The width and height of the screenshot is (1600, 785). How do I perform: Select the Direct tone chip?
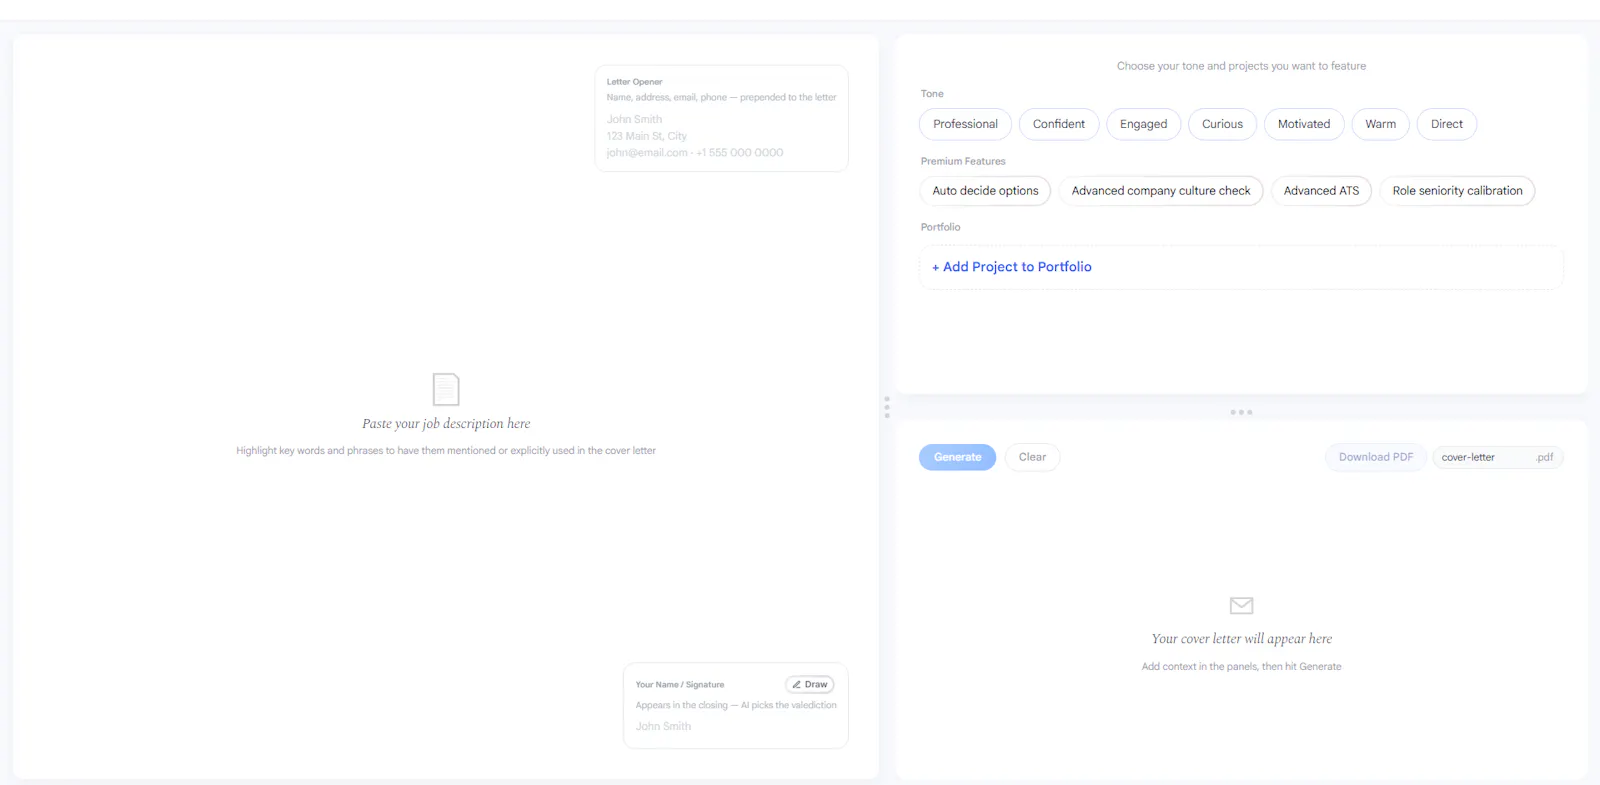pos(1446,124)
